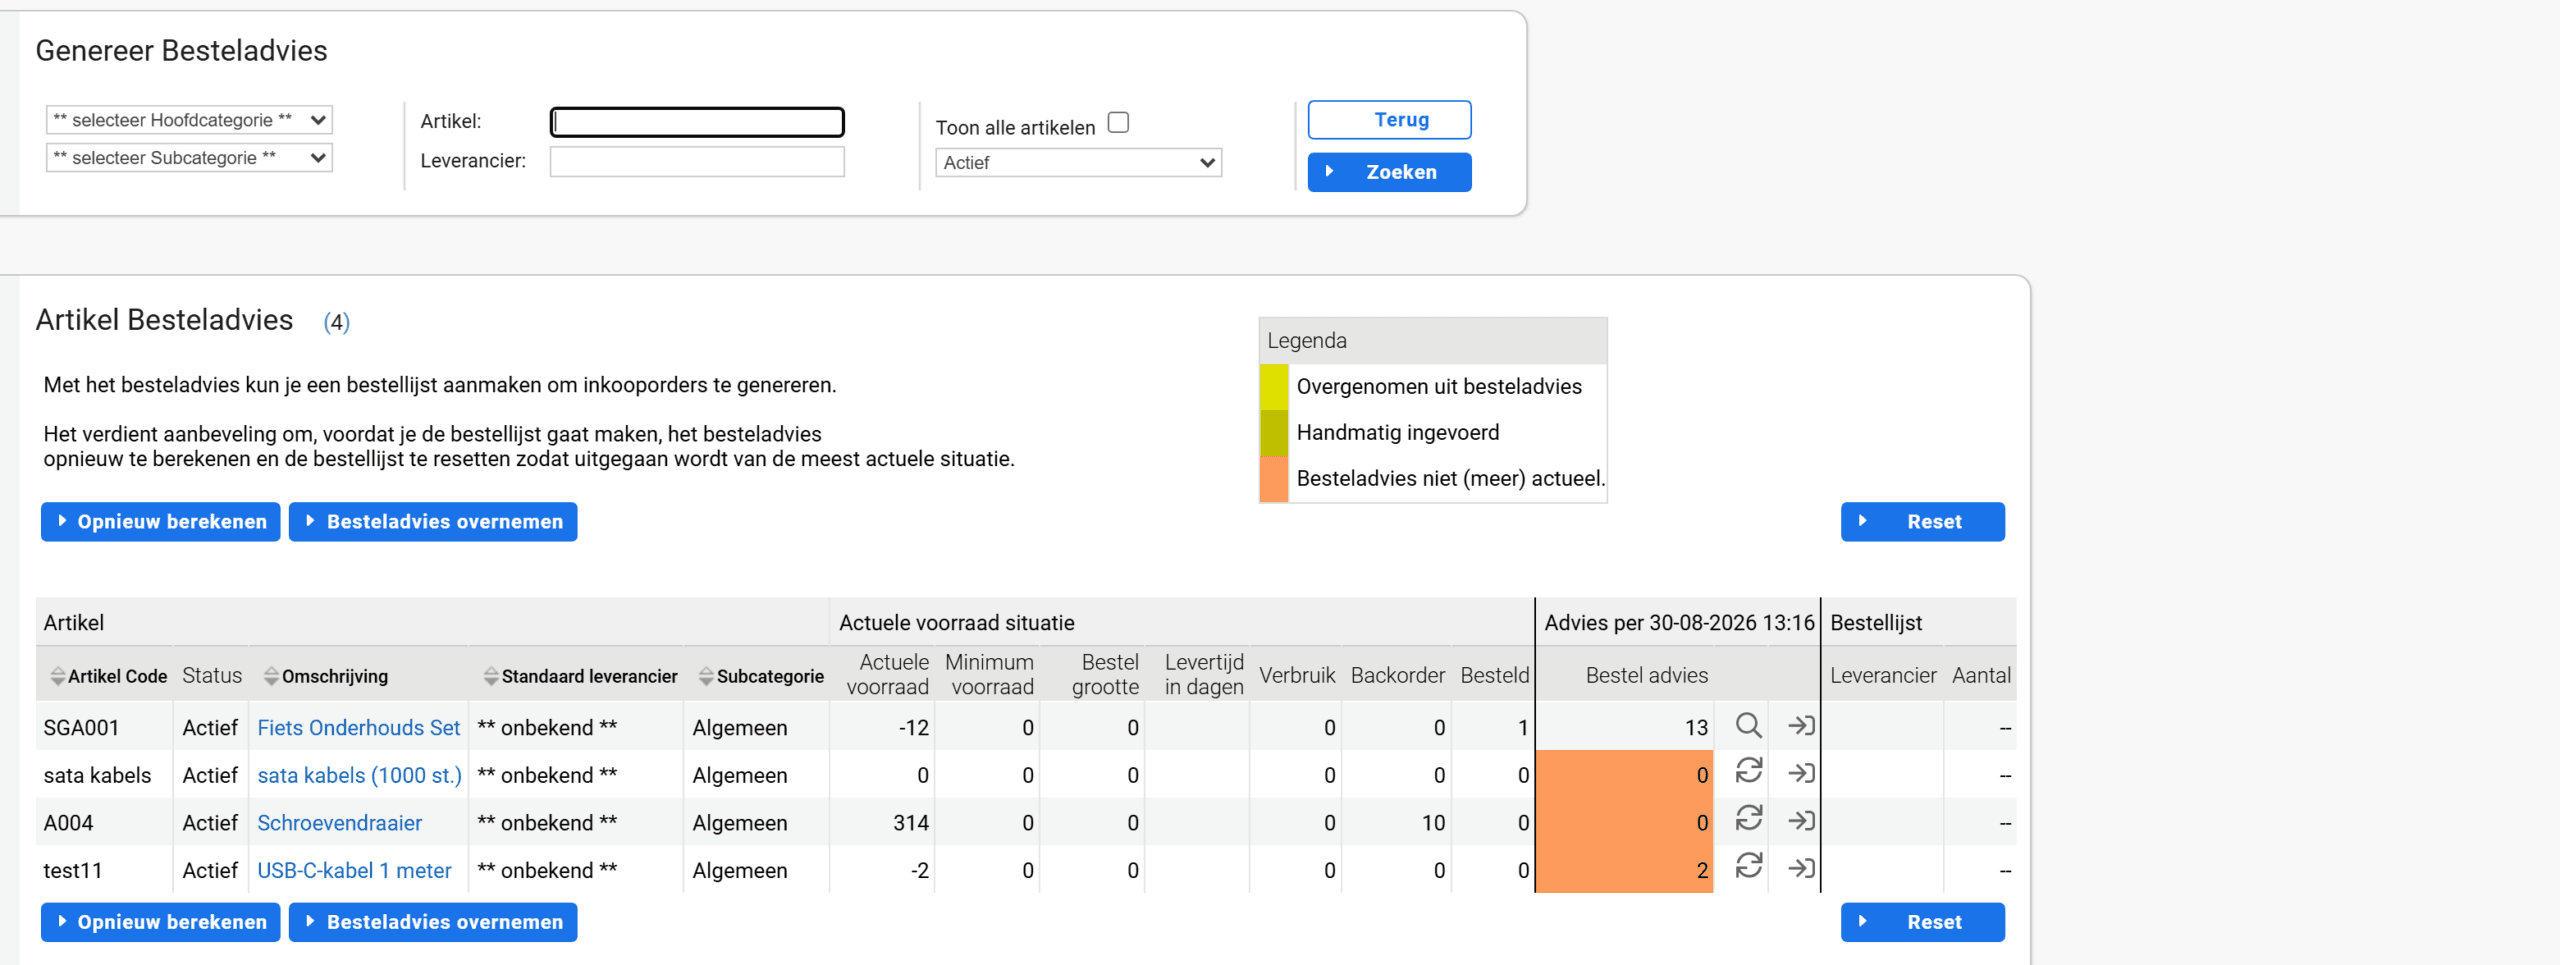Start the search with the Zoeken button
The width and height of the screenshot is (2560, 965).
click(x=1389, y=172)
